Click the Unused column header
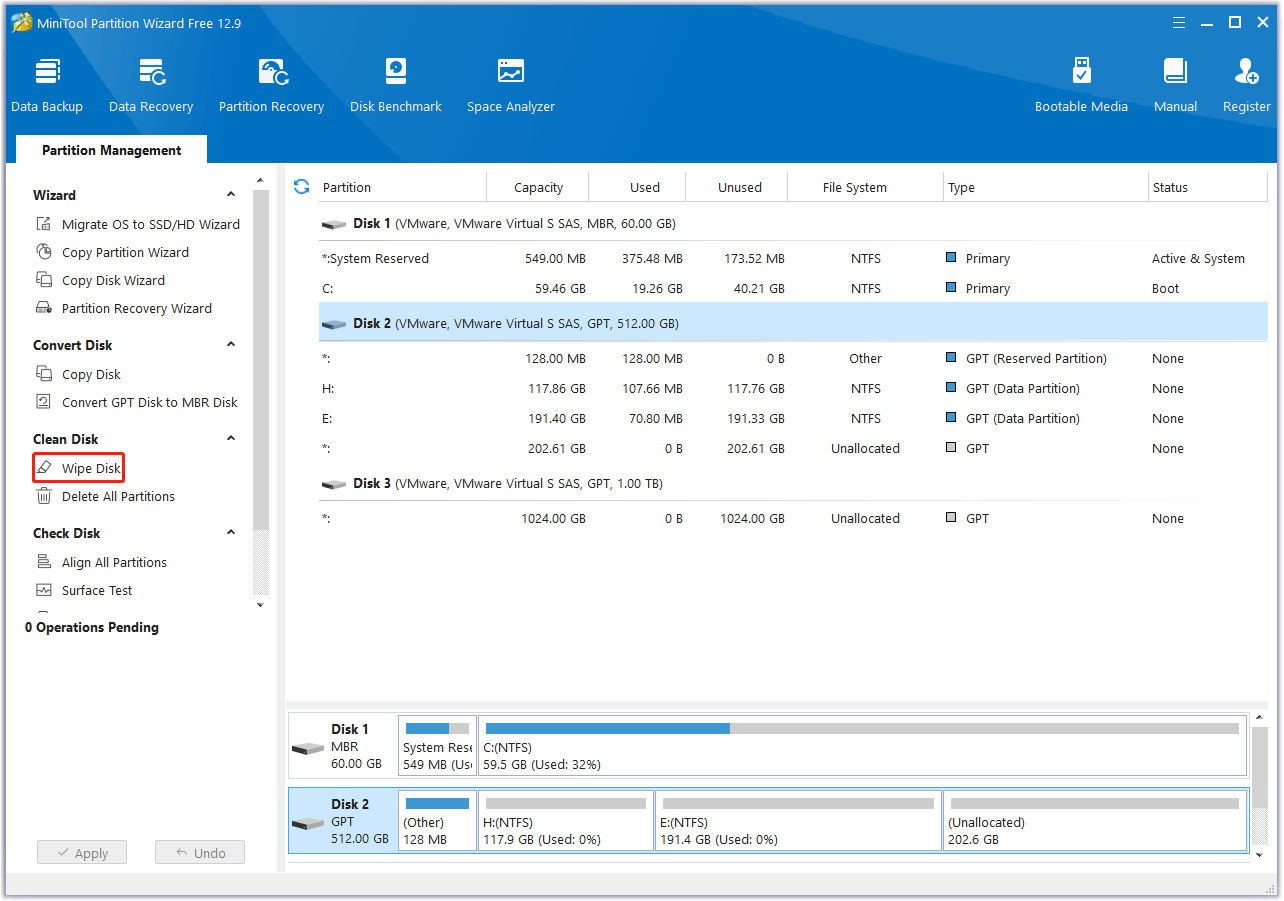Screen dimensions: 1284x901 click(x=737, y=187)
